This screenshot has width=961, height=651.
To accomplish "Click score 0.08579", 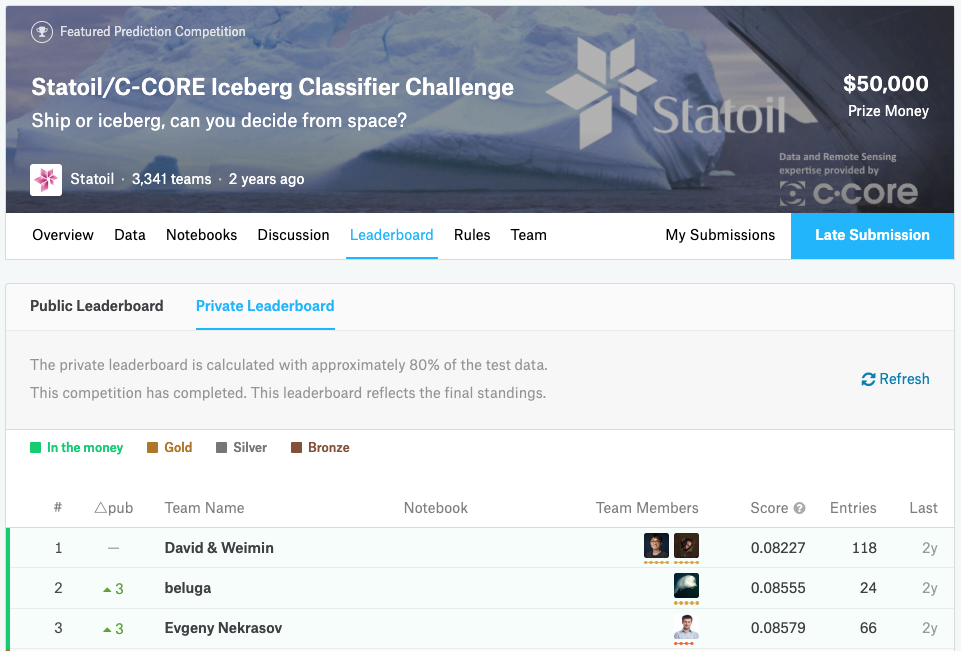I will 778,628.
